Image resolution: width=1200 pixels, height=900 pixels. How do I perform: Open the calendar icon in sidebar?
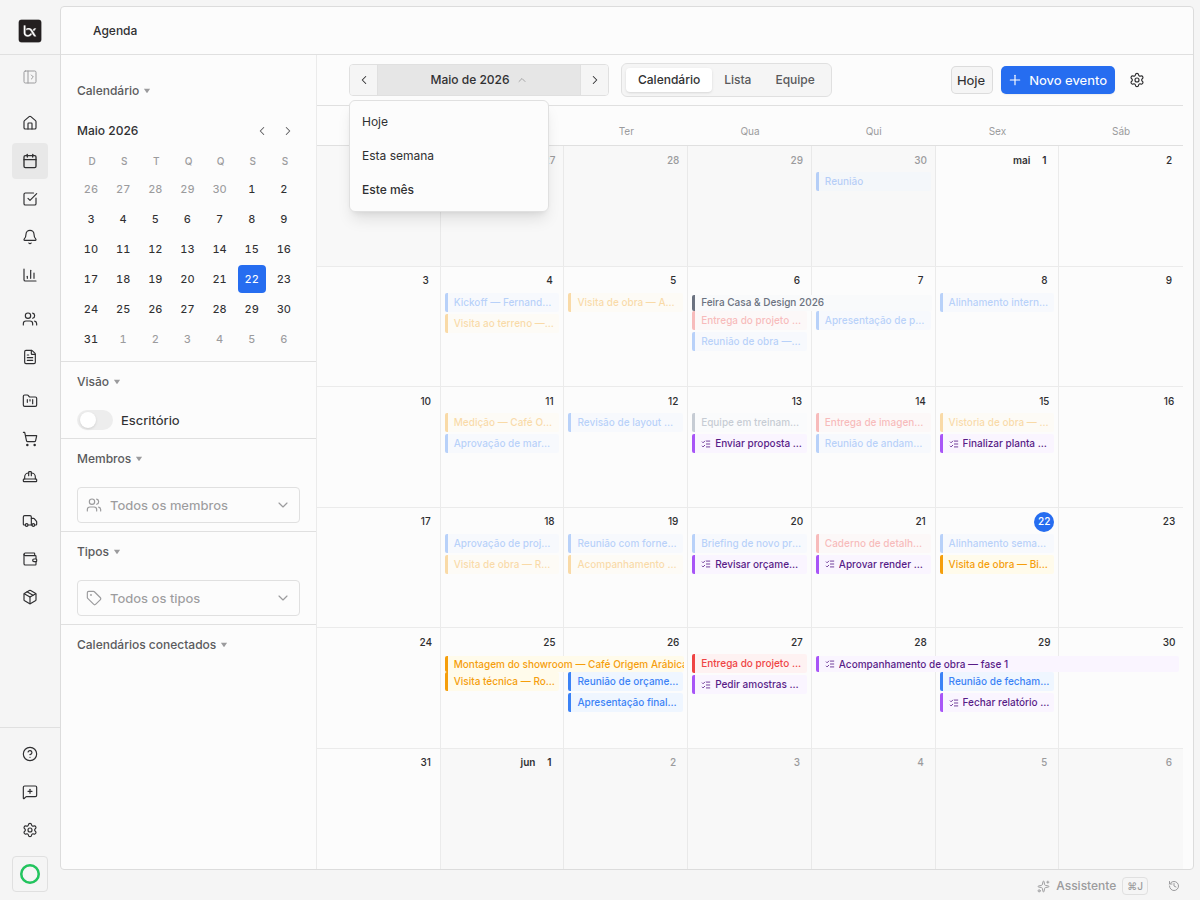click(x=30, y=161)
